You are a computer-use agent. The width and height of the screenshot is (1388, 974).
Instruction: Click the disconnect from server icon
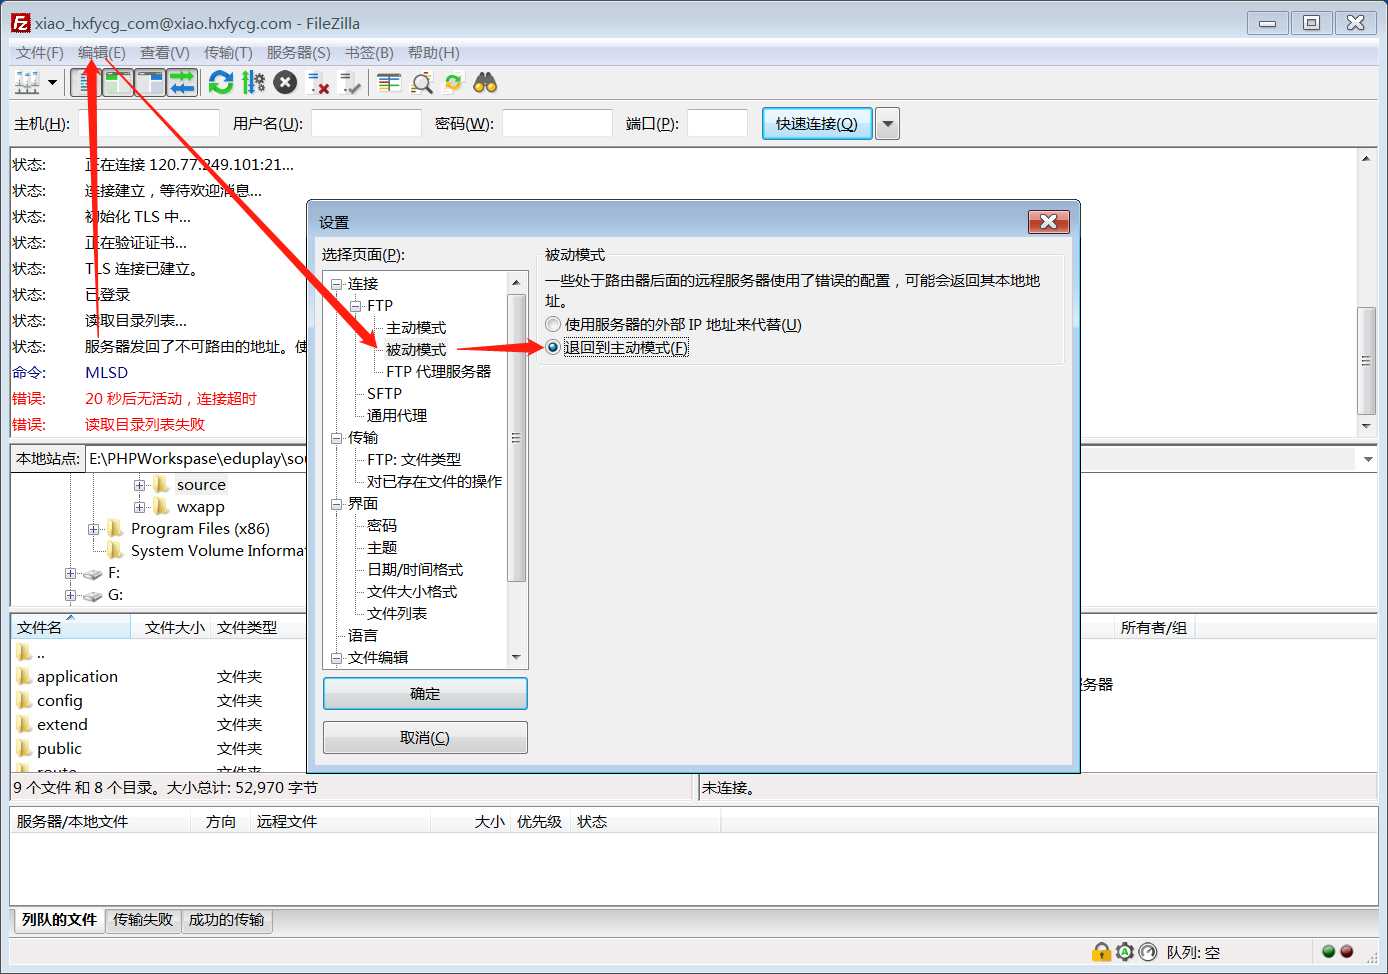tap(318, 83)
